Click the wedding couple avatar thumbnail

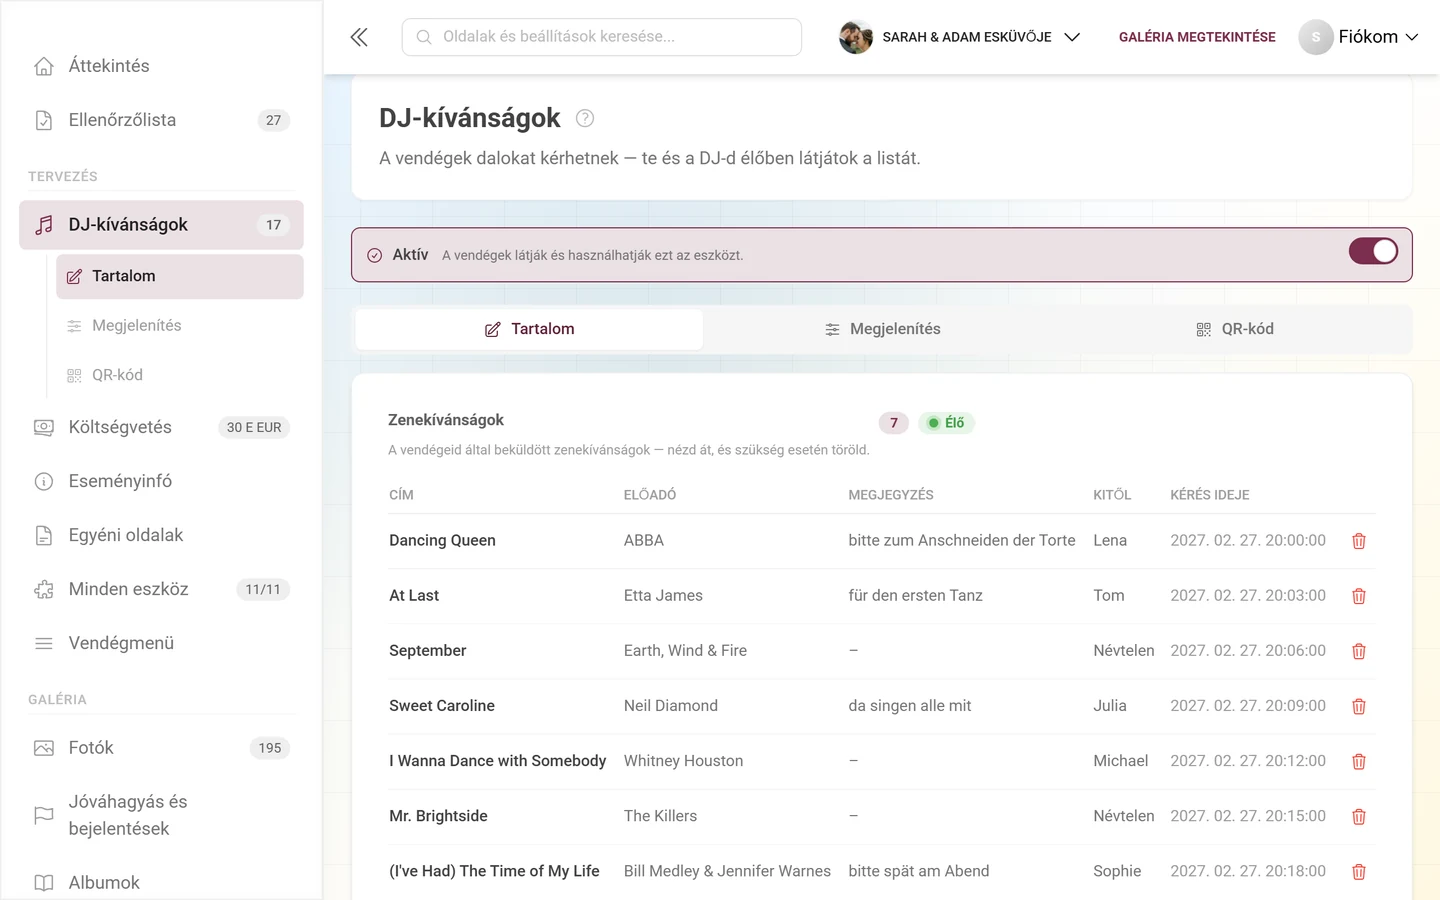click(856, 37)
